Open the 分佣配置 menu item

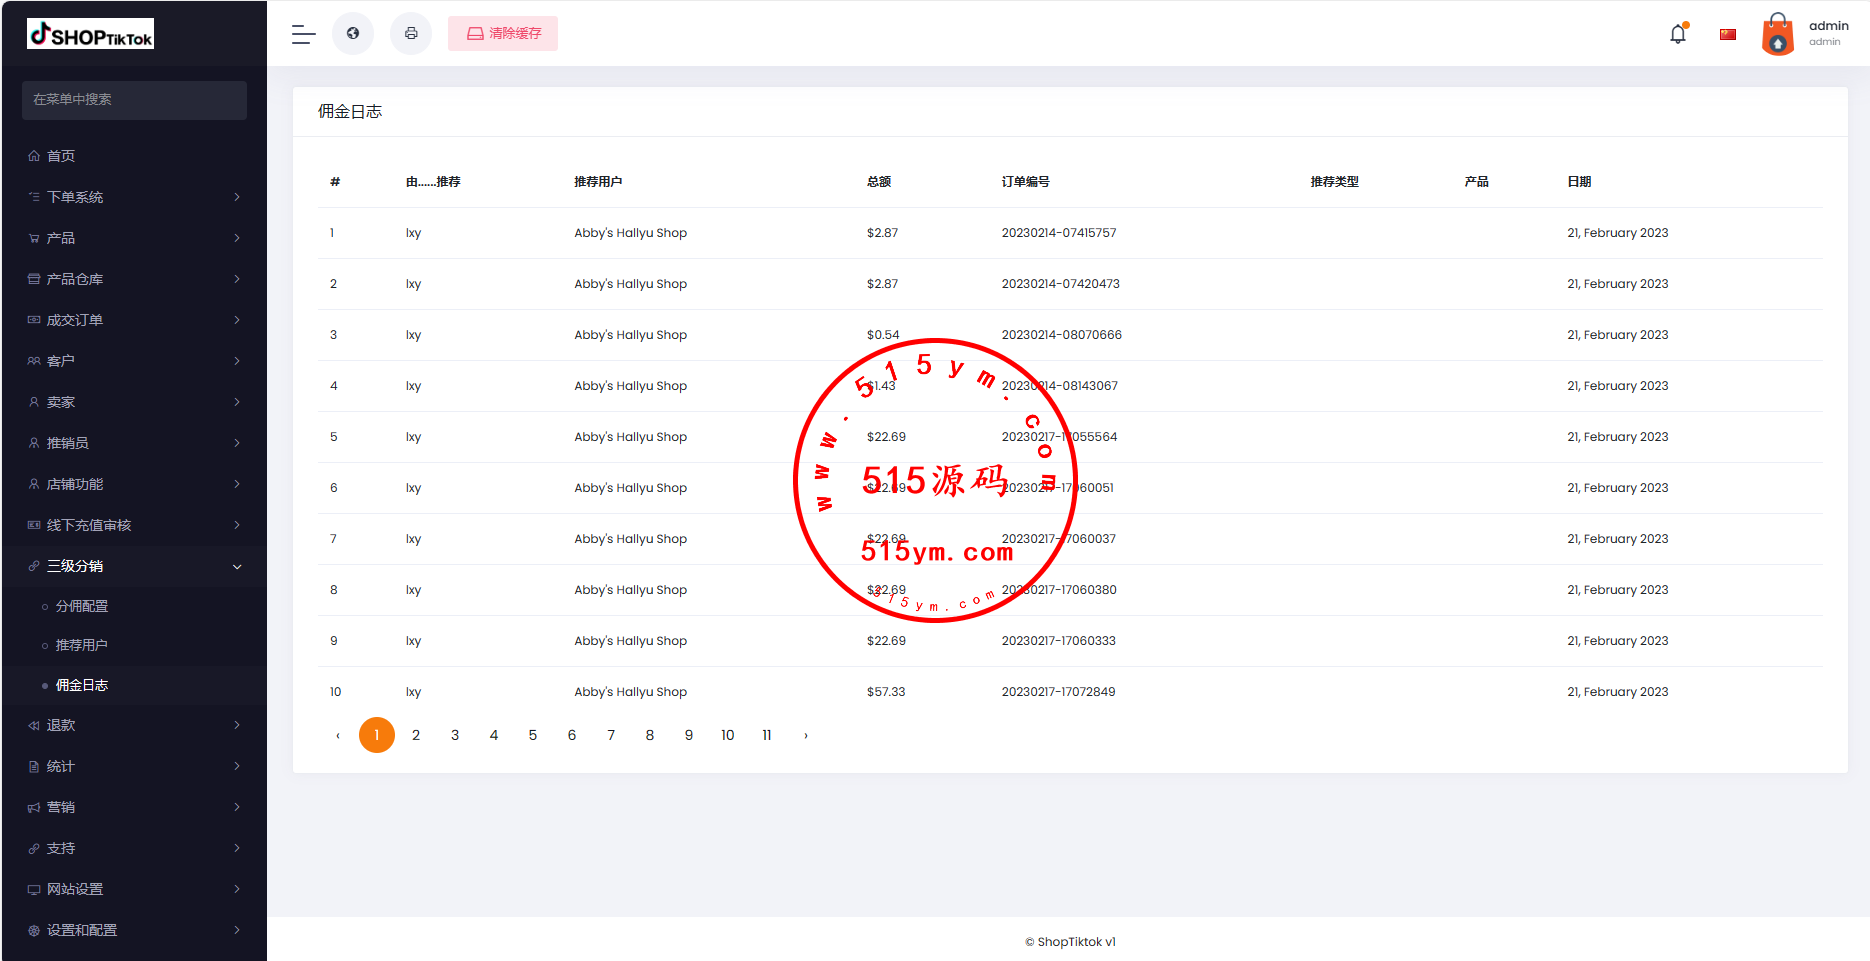(x=82, y=606)
